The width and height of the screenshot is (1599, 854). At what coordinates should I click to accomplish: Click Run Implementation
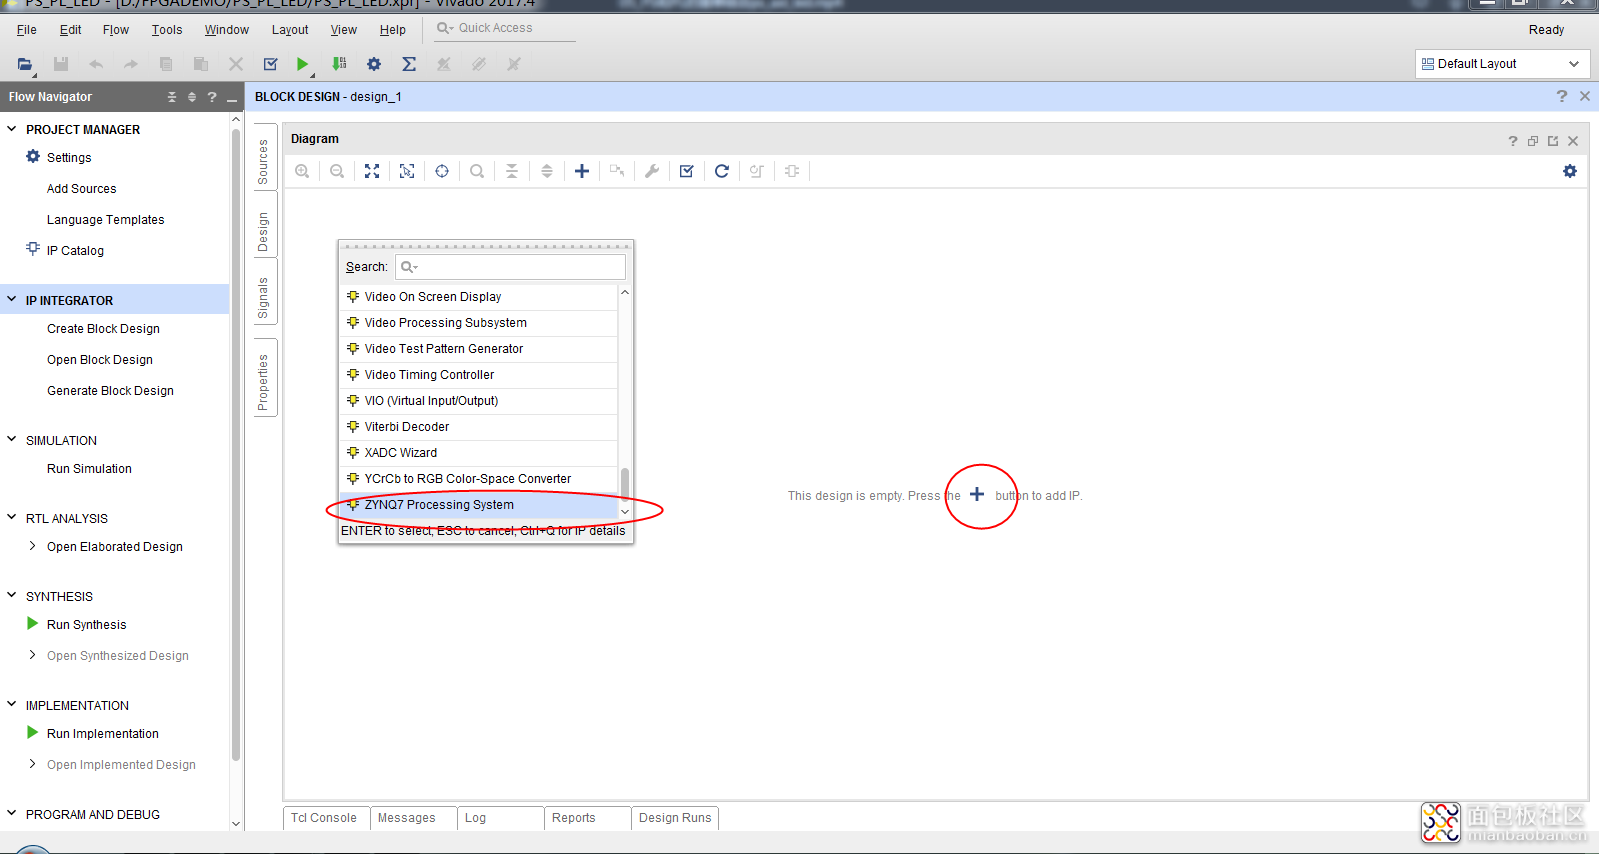click(x=103, y=734)
